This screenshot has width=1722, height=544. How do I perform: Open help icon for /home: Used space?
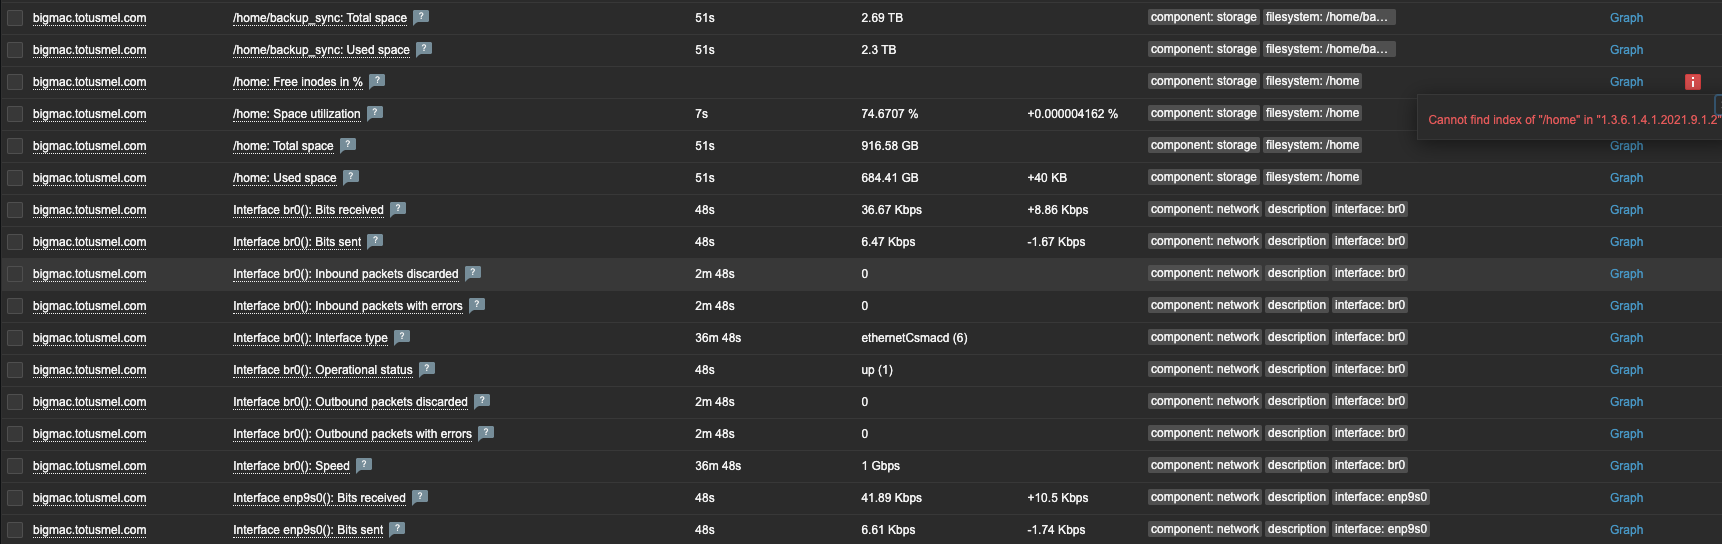[351, 177]
